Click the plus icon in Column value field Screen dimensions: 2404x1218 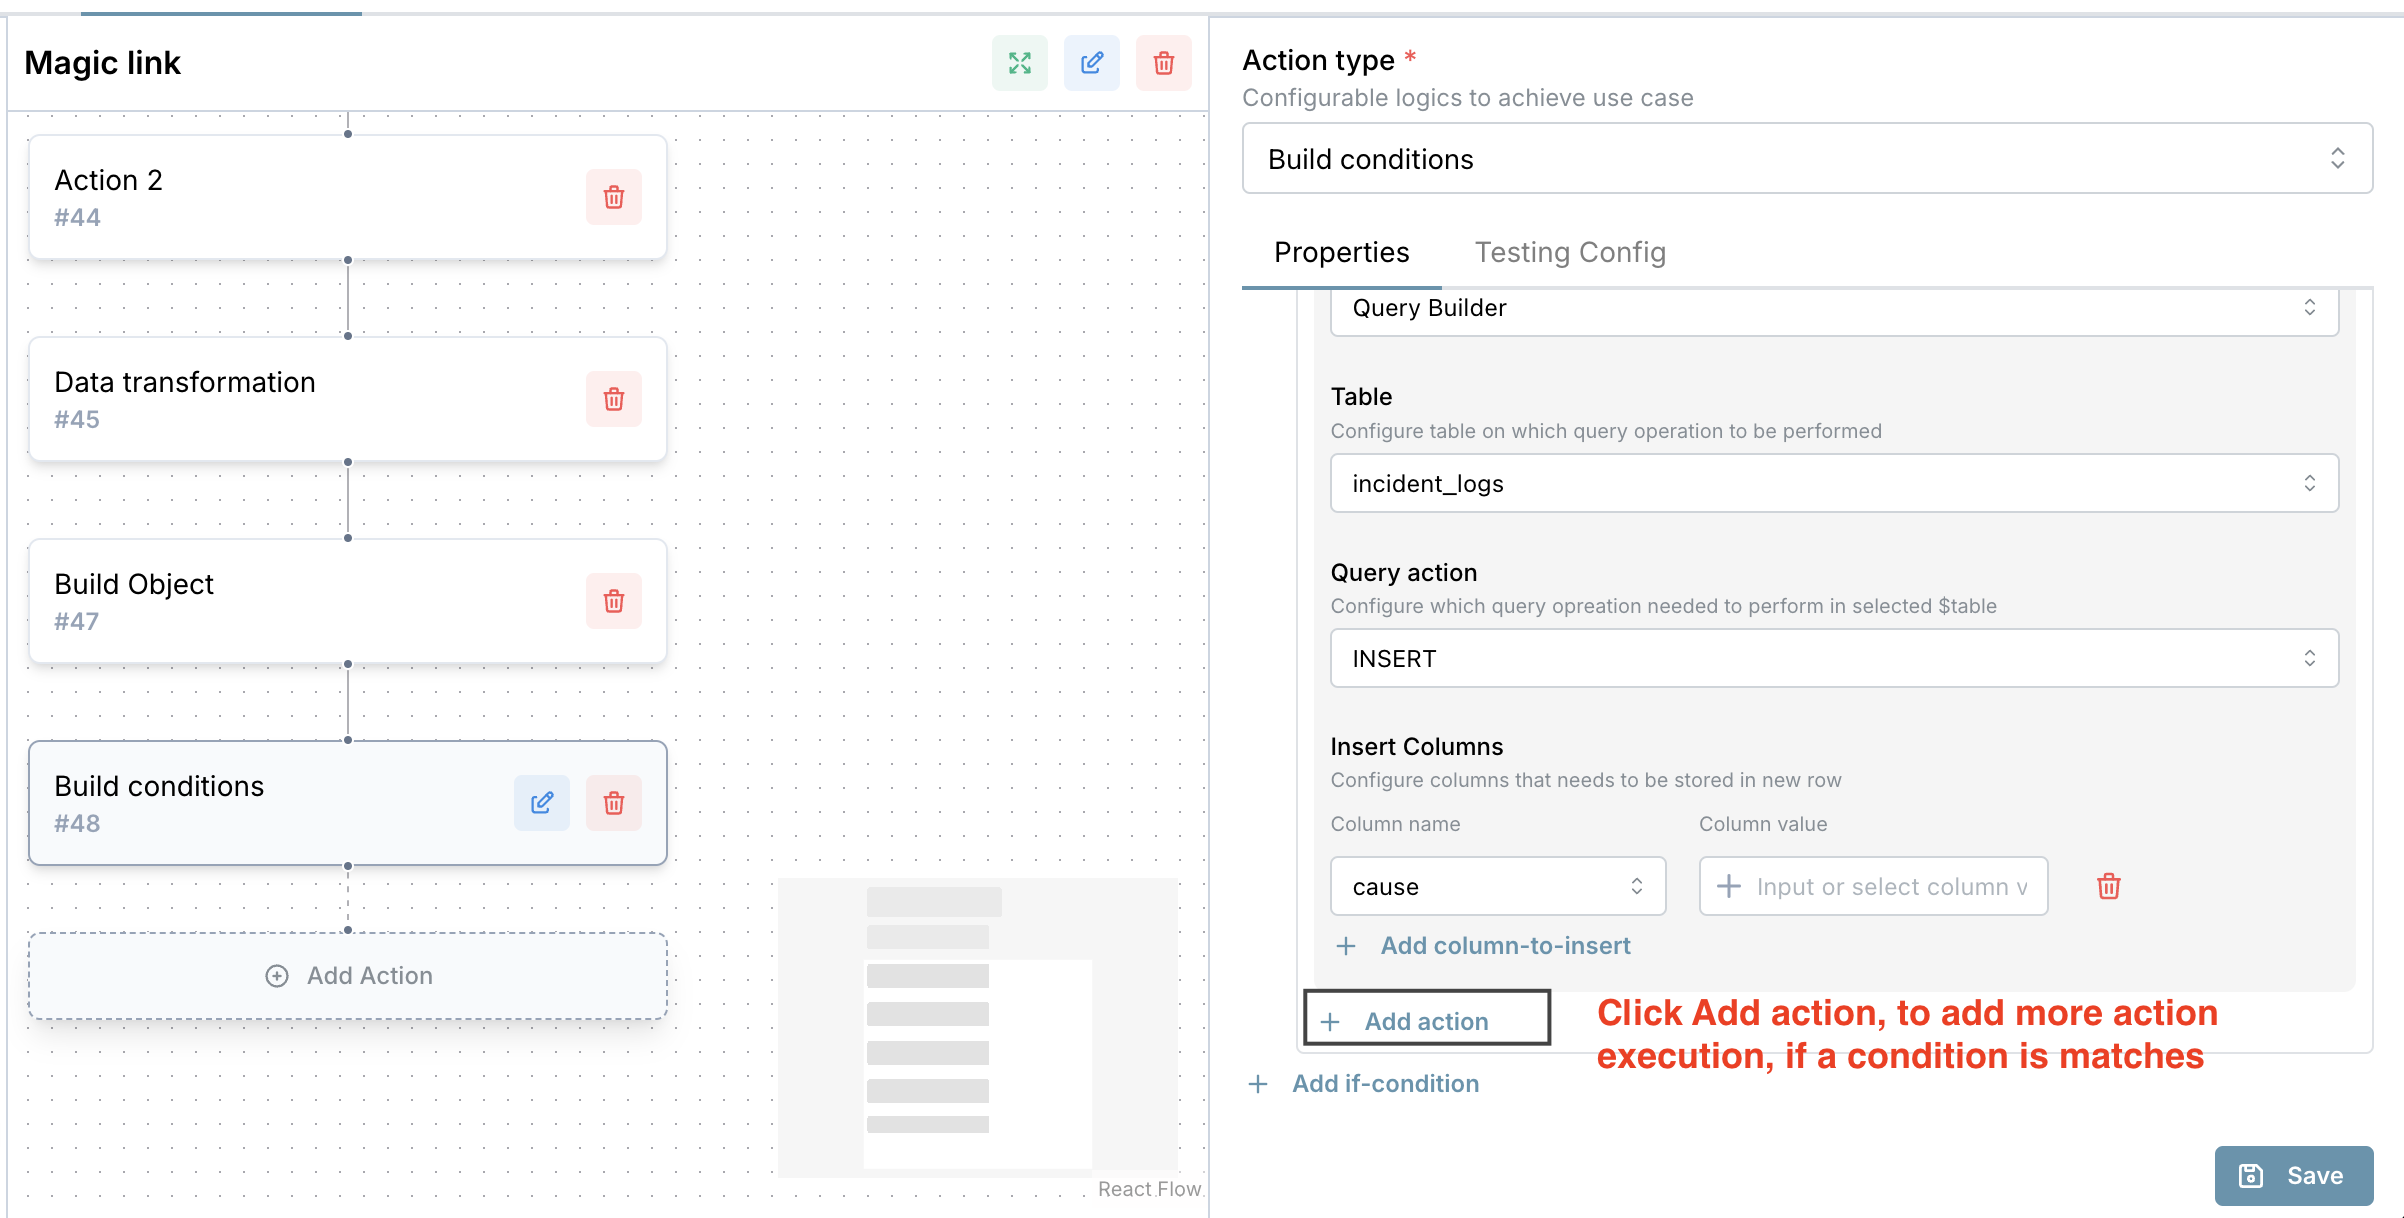coord(1729,886)
